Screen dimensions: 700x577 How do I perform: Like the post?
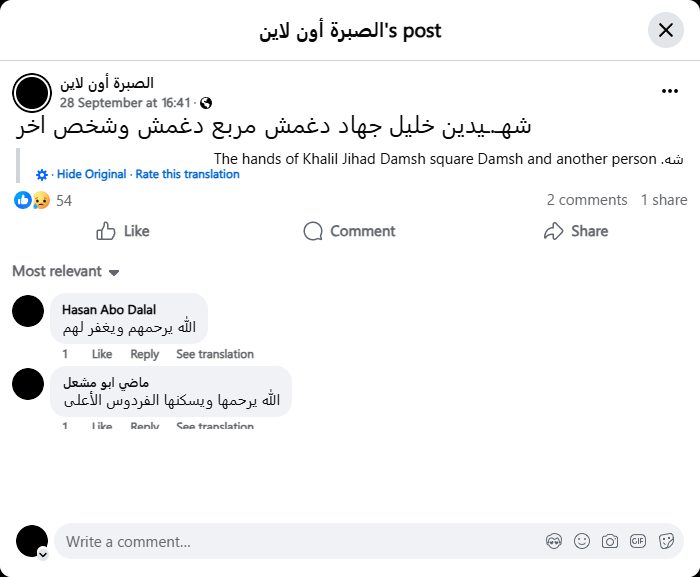(122, 231)
